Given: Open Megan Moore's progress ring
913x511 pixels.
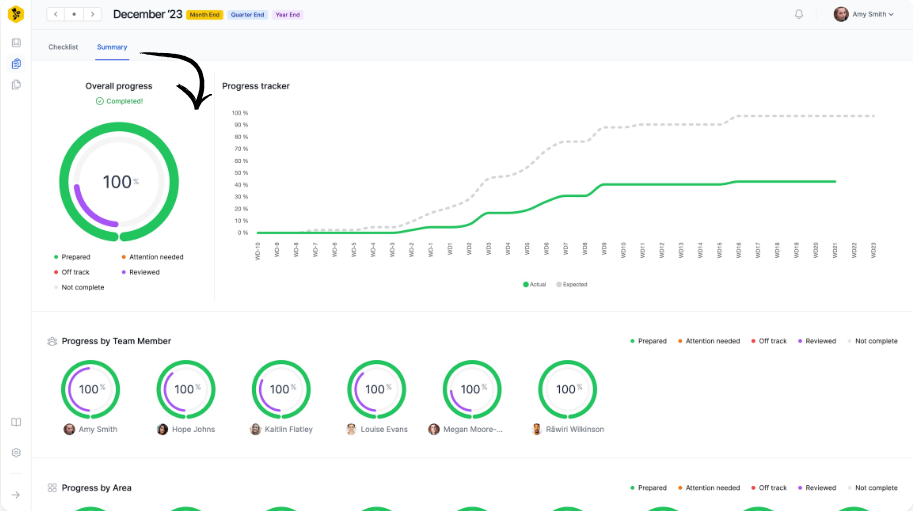Looking at the screenshot, I should coord(472,389).
